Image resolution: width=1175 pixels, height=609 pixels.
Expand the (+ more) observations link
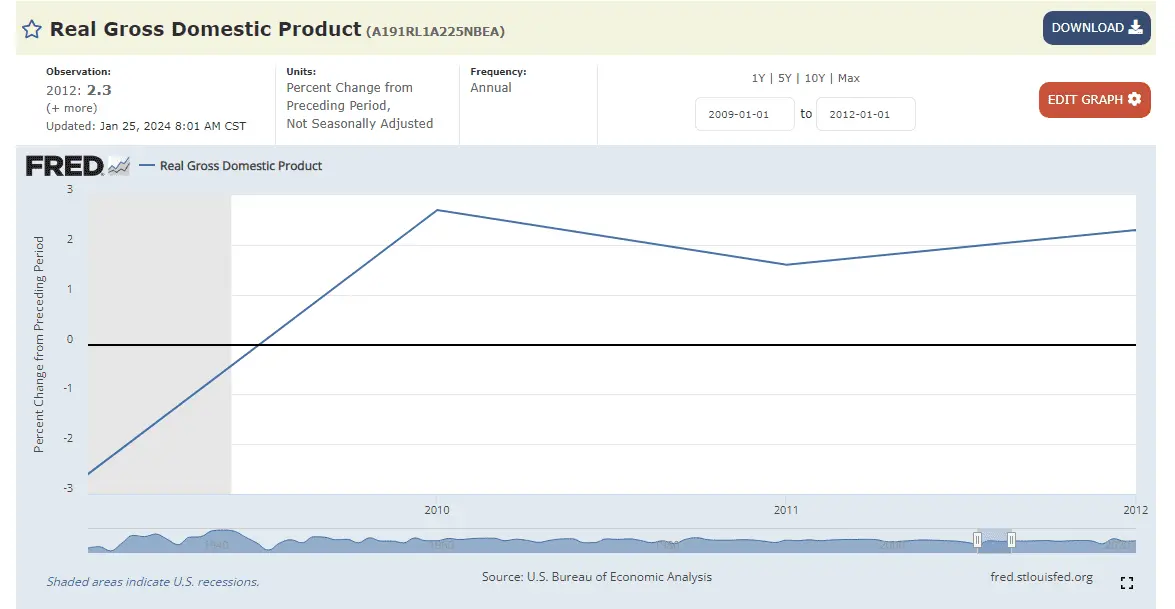coord(71,108)
